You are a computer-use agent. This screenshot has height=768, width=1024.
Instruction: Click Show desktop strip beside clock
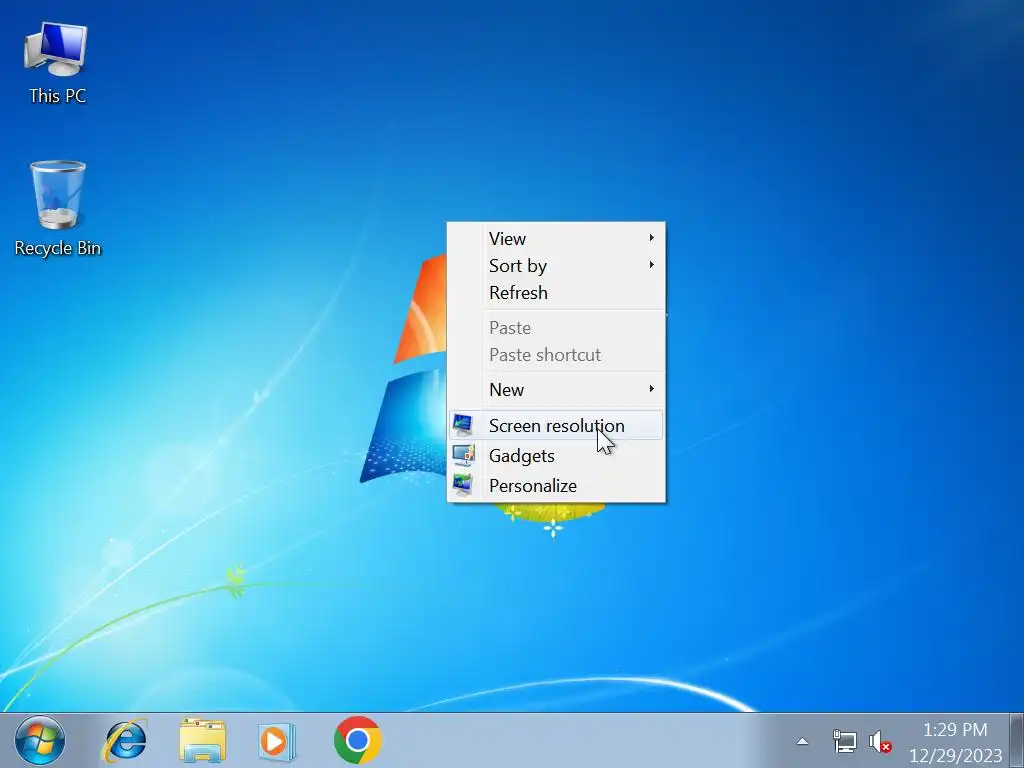click(x=1017, y=741)
